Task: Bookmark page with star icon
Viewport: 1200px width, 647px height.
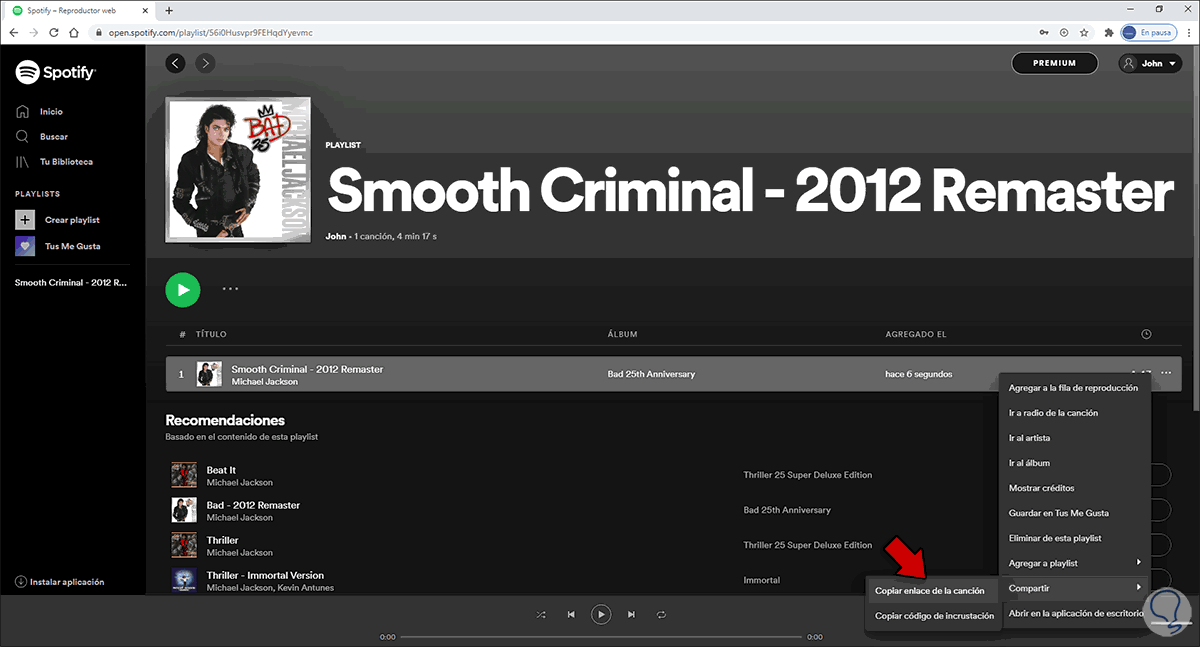Action: (x=1084, y=32)
